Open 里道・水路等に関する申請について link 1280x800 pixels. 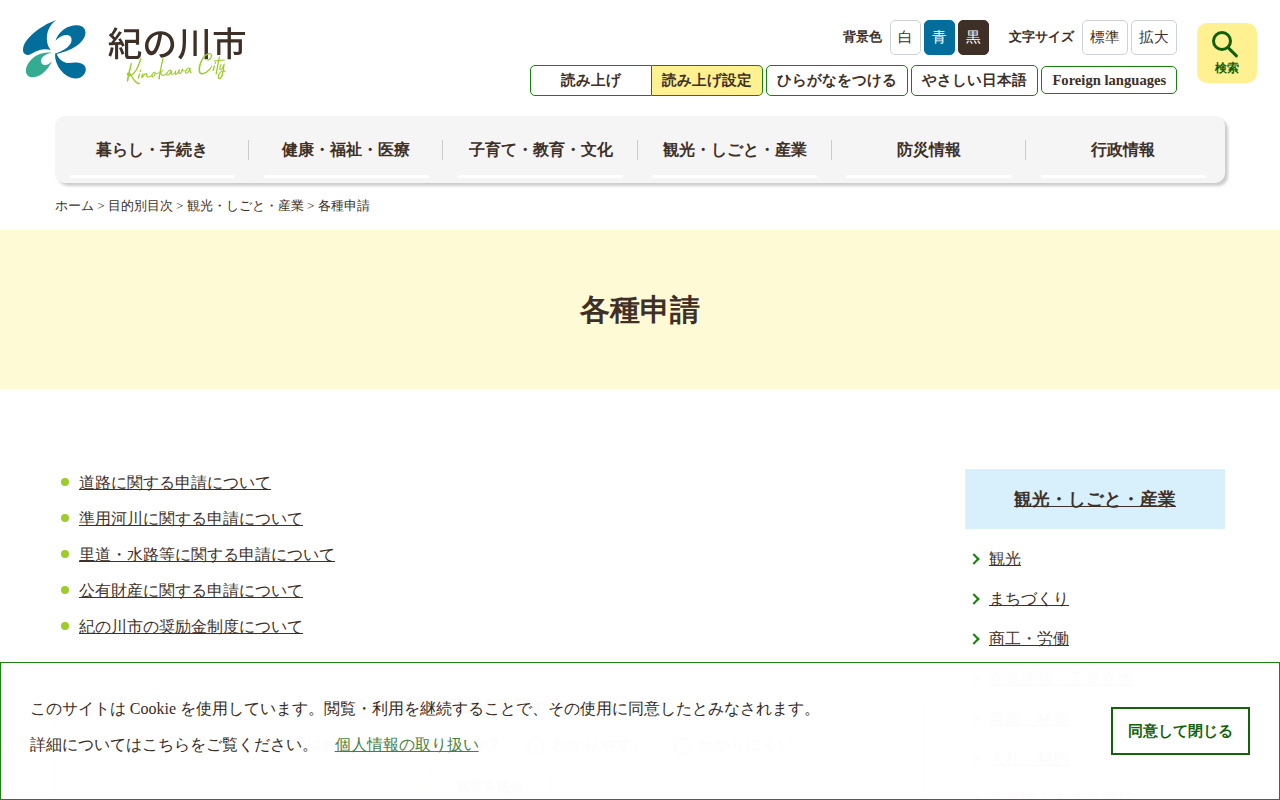point(207,555)
